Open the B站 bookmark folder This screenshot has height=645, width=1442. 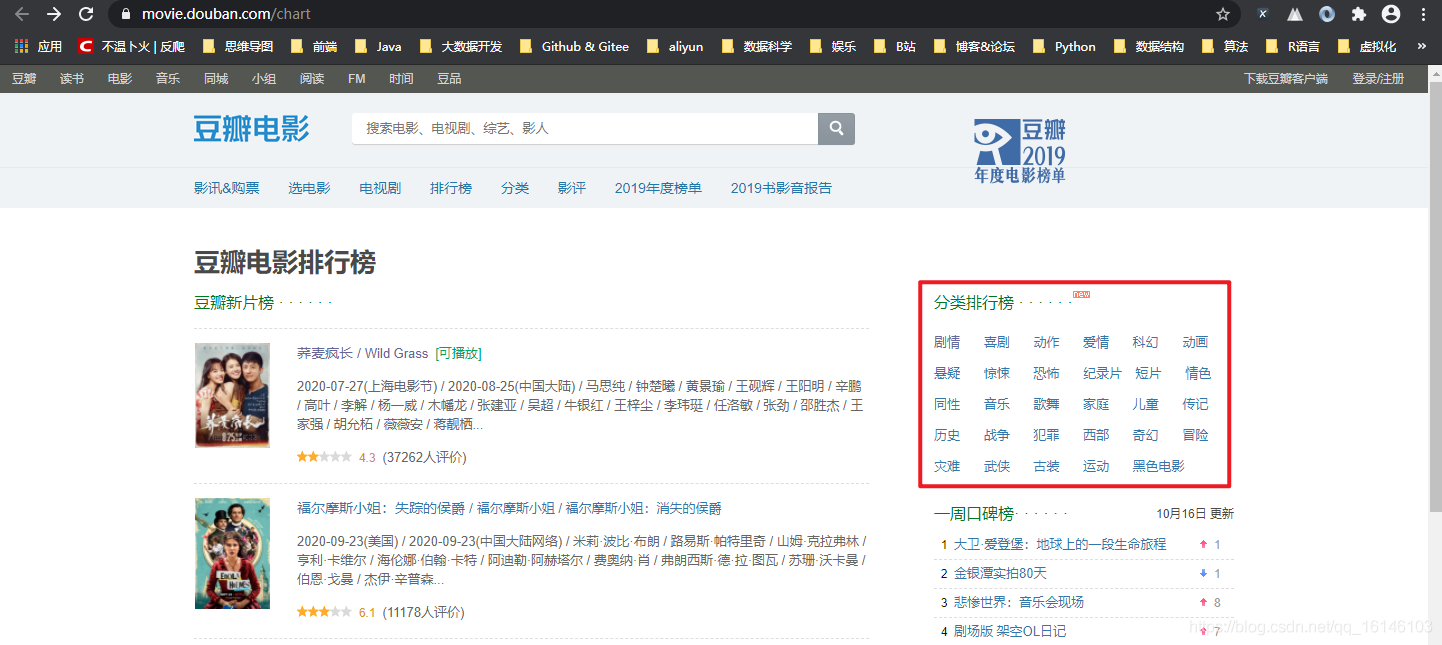click(894, 46)
